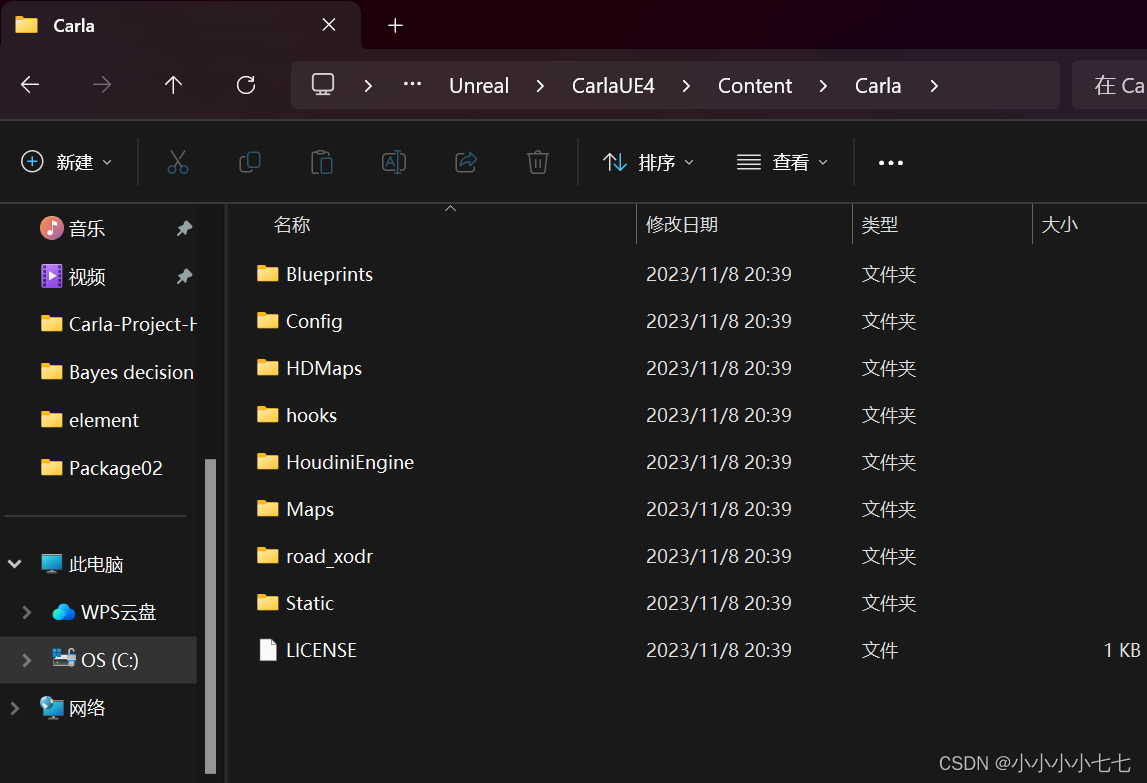The image size is (1147, 783).
Task: Close the Carla tab
Action: point(329,25)
